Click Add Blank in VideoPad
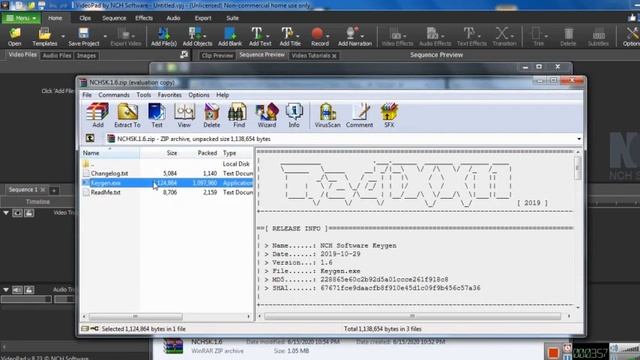 tap(230, 36)
